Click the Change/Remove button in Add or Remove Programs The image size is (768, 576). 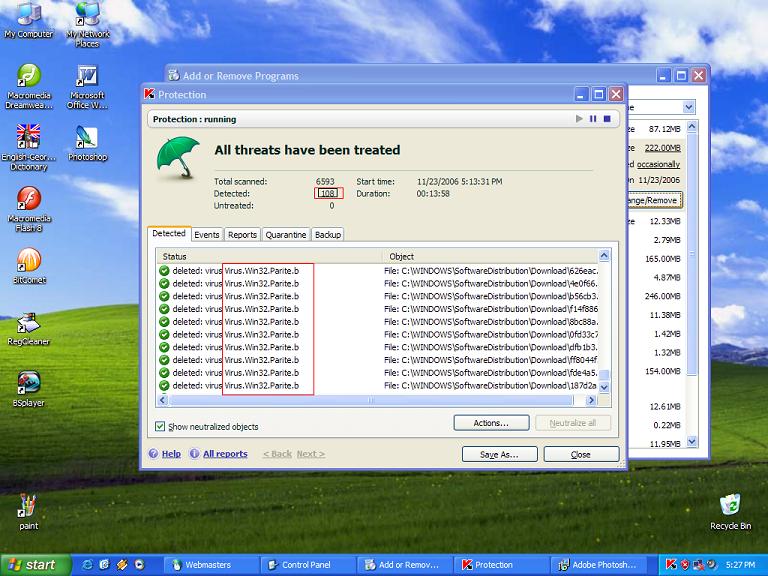(654, 200)
